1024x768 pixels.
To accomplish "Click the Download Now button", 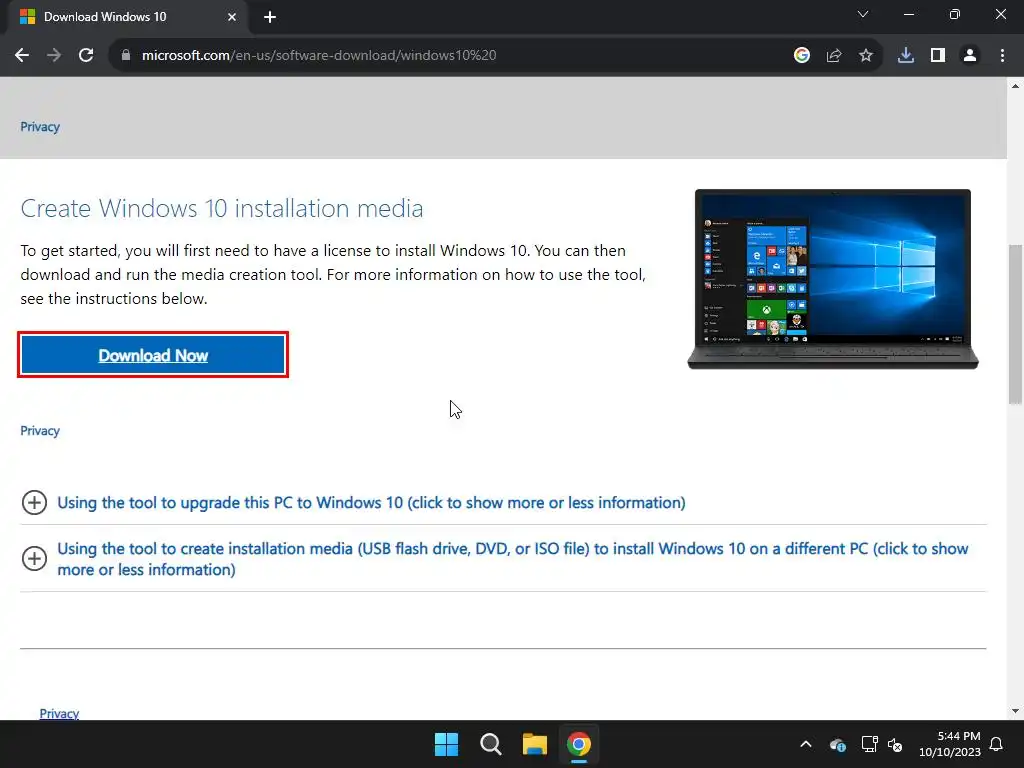I will (153, 355).
